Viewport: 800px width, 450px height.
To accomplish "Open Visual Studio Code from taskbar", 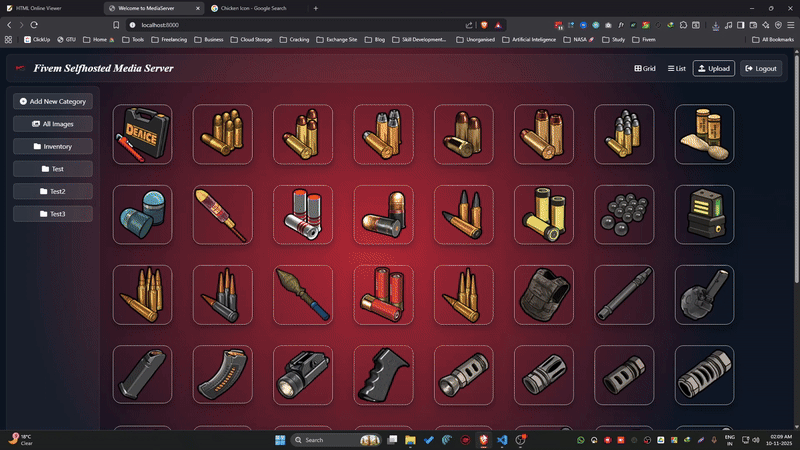I will pos(502,440).
